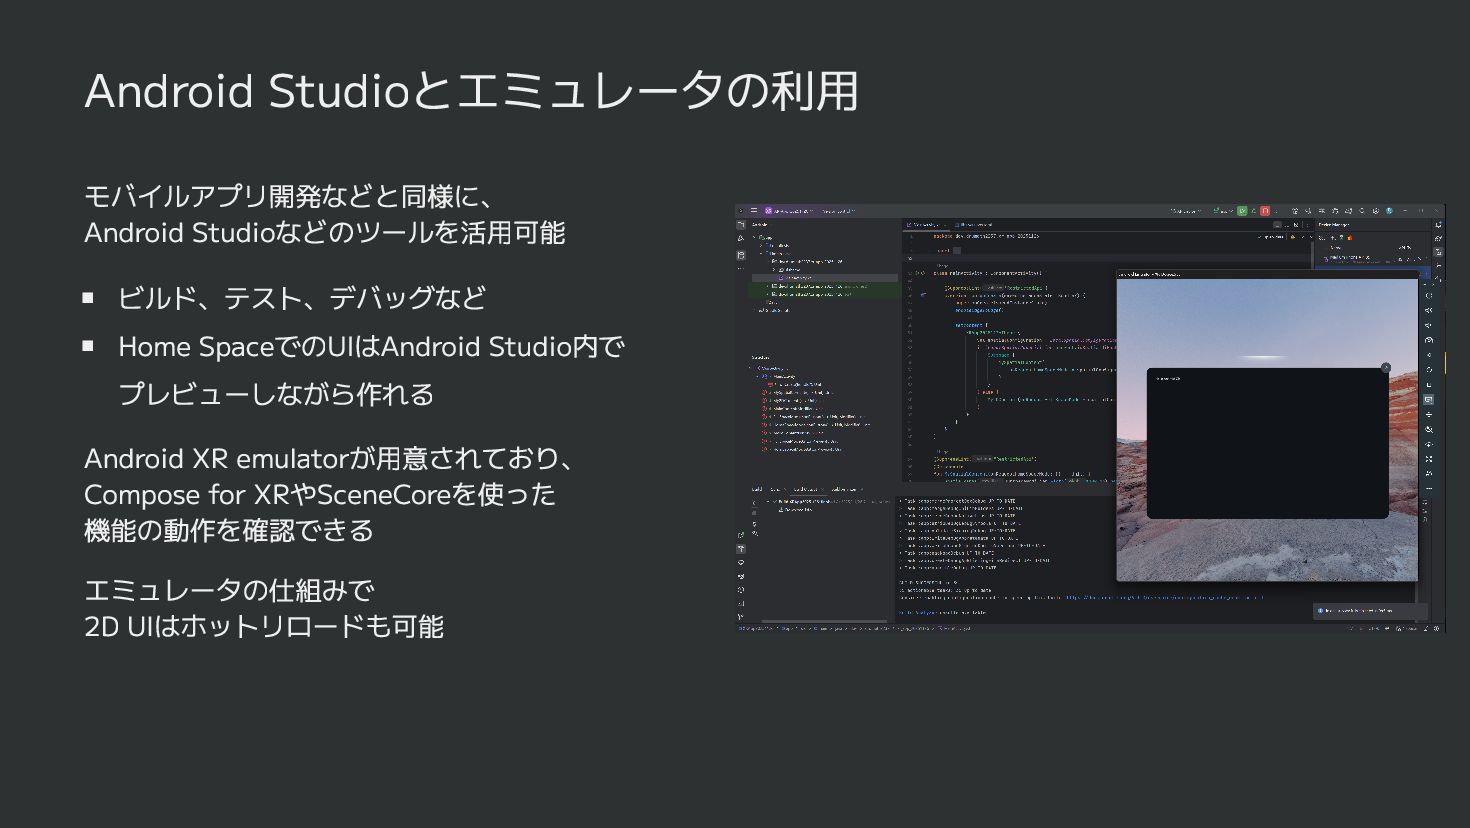Open the Android project view dropdown
Screen dimensions: 1470x828
[760, 224]
